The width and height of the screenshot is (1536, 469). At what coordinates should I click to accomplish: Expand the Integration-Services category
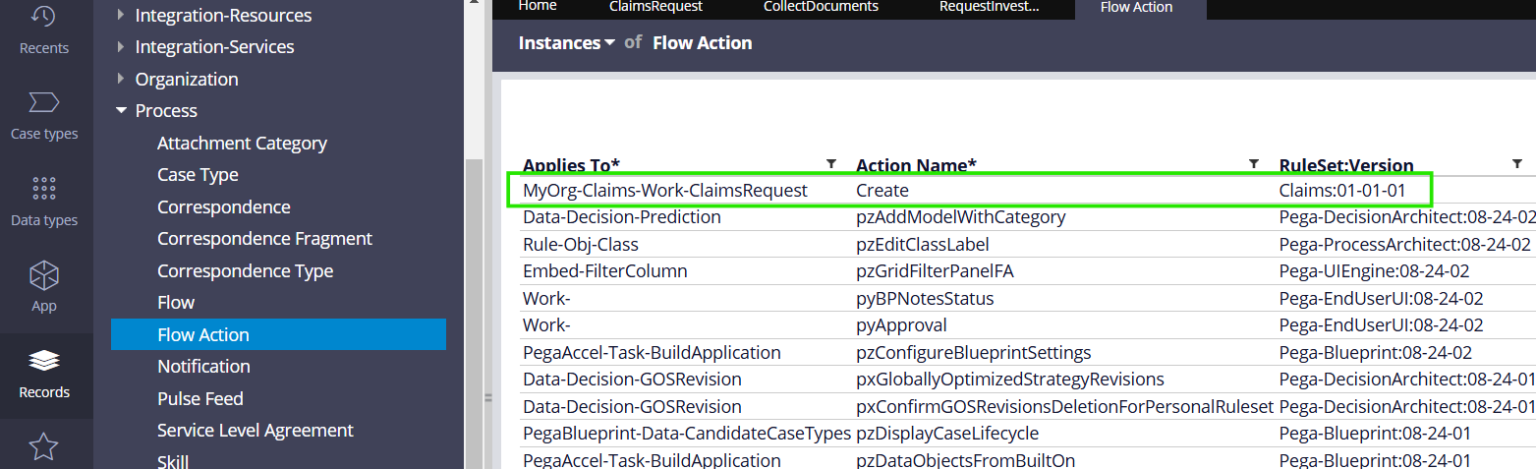click(x=121, y=47)
